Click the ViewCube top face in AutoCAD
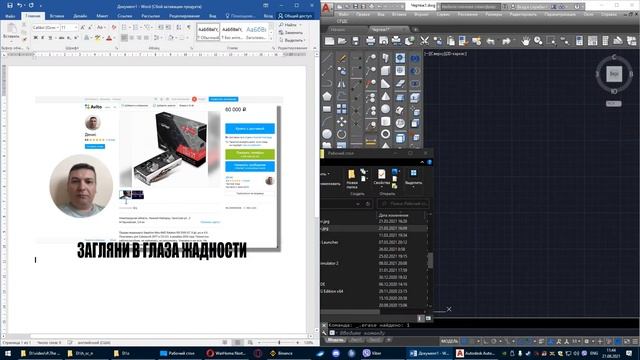The image size is (640, 360). 614,74
